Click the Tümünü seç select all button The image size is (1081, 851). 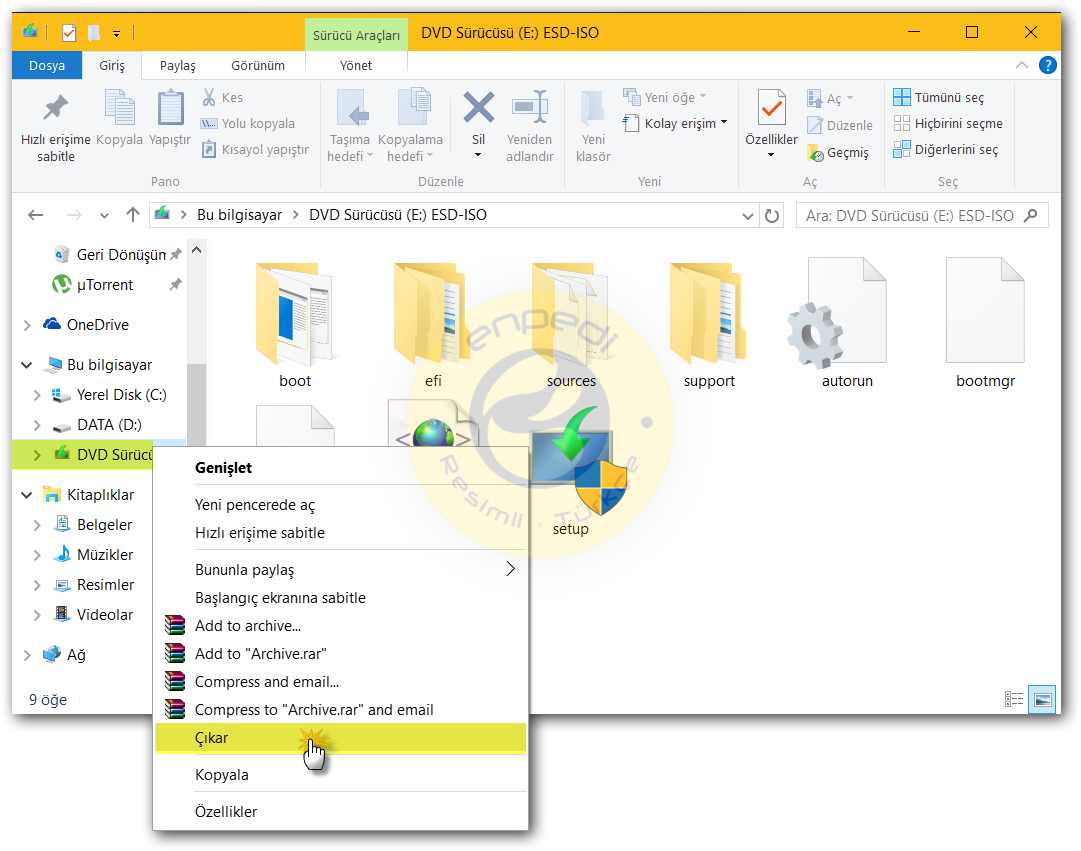click(x=939, y=96)
